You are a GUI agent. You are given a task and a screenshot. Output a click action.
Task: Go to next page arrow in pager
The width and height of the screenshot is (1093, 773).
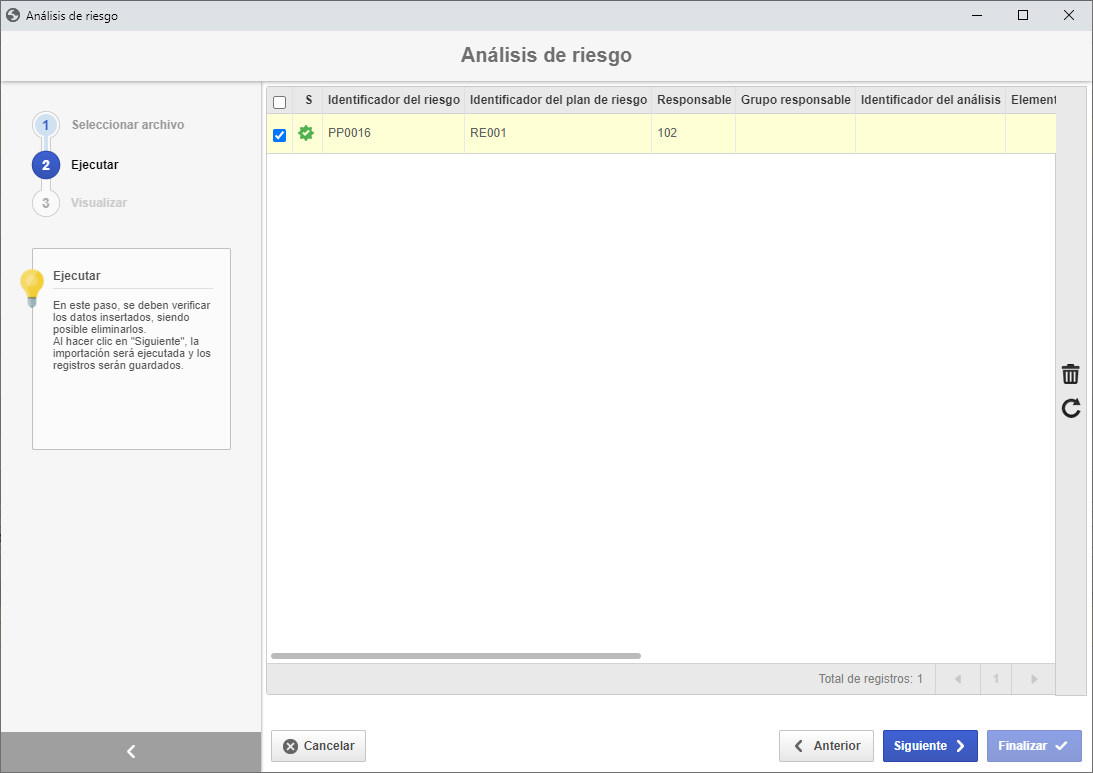1034,679
